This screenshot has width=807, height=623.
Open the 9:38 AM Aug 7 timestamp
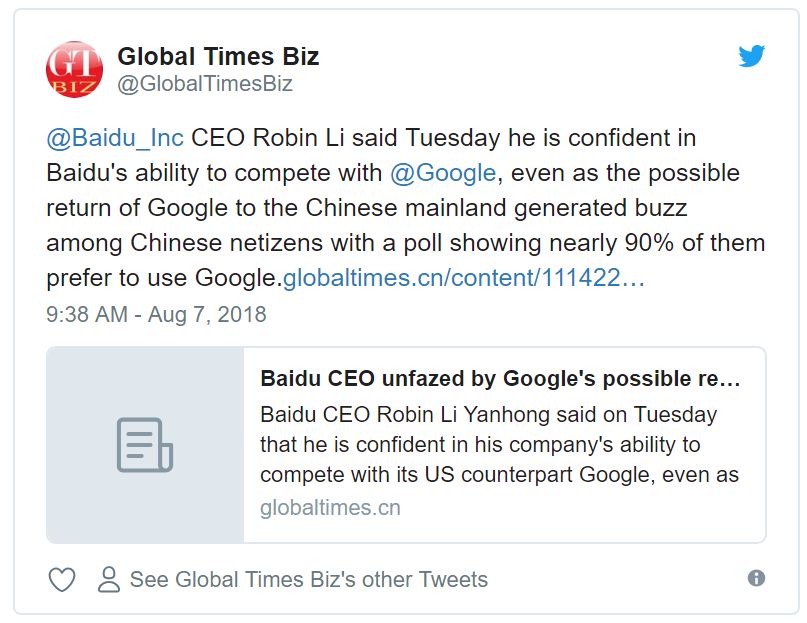pyautogui.click(x=156, y=314)
